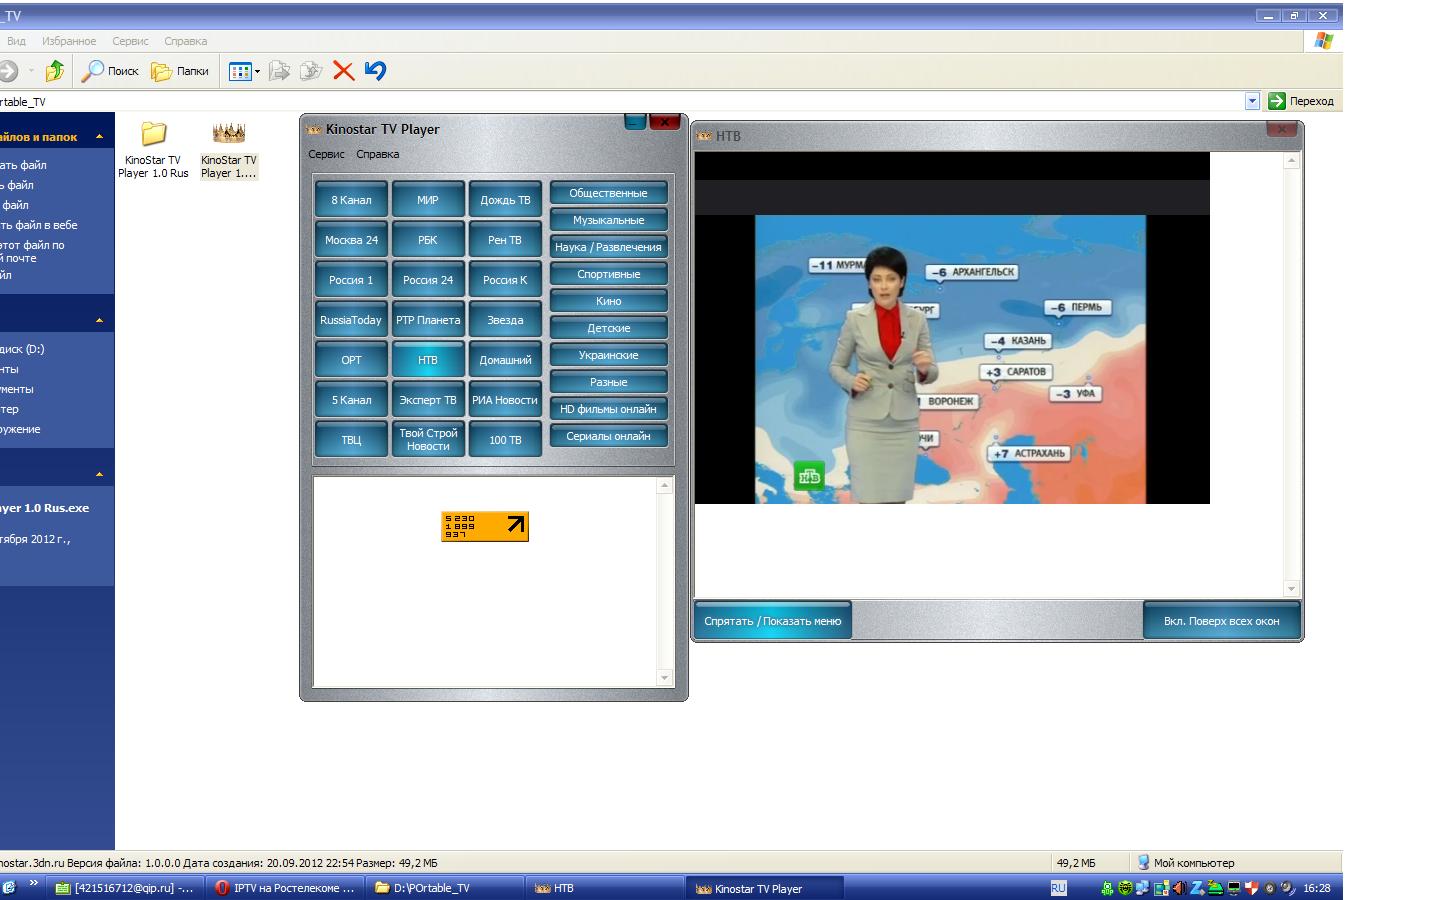Screen dimensions: 1440x900
Task: Select the KinoStar TV Player crown file icon
Action: pyautogui.click(x=229, y=134)
